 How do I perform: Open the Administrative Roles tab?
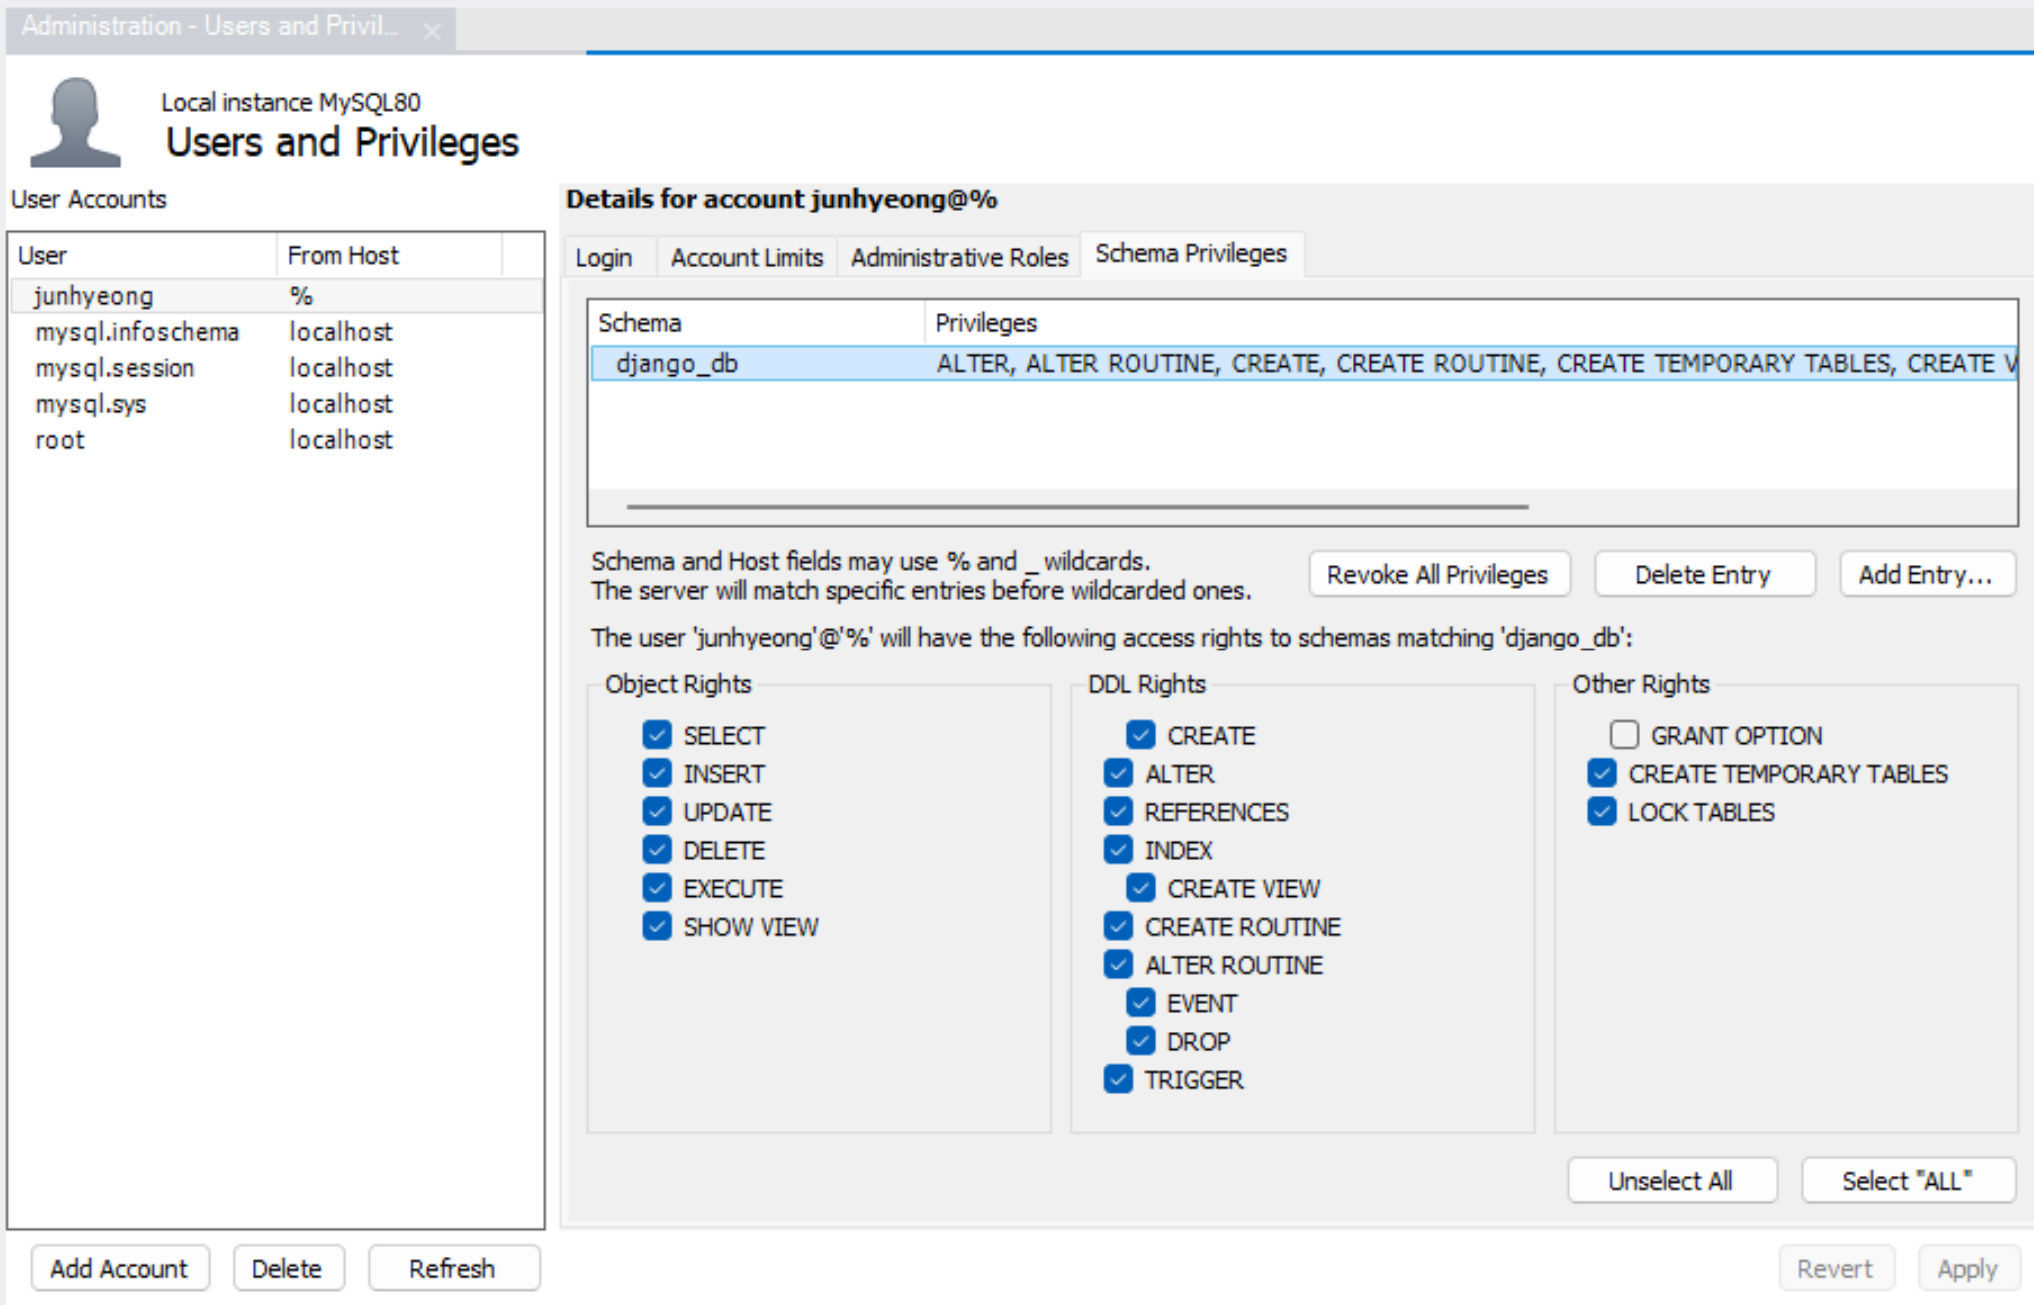pyautogui.click(x=959, y=258)
